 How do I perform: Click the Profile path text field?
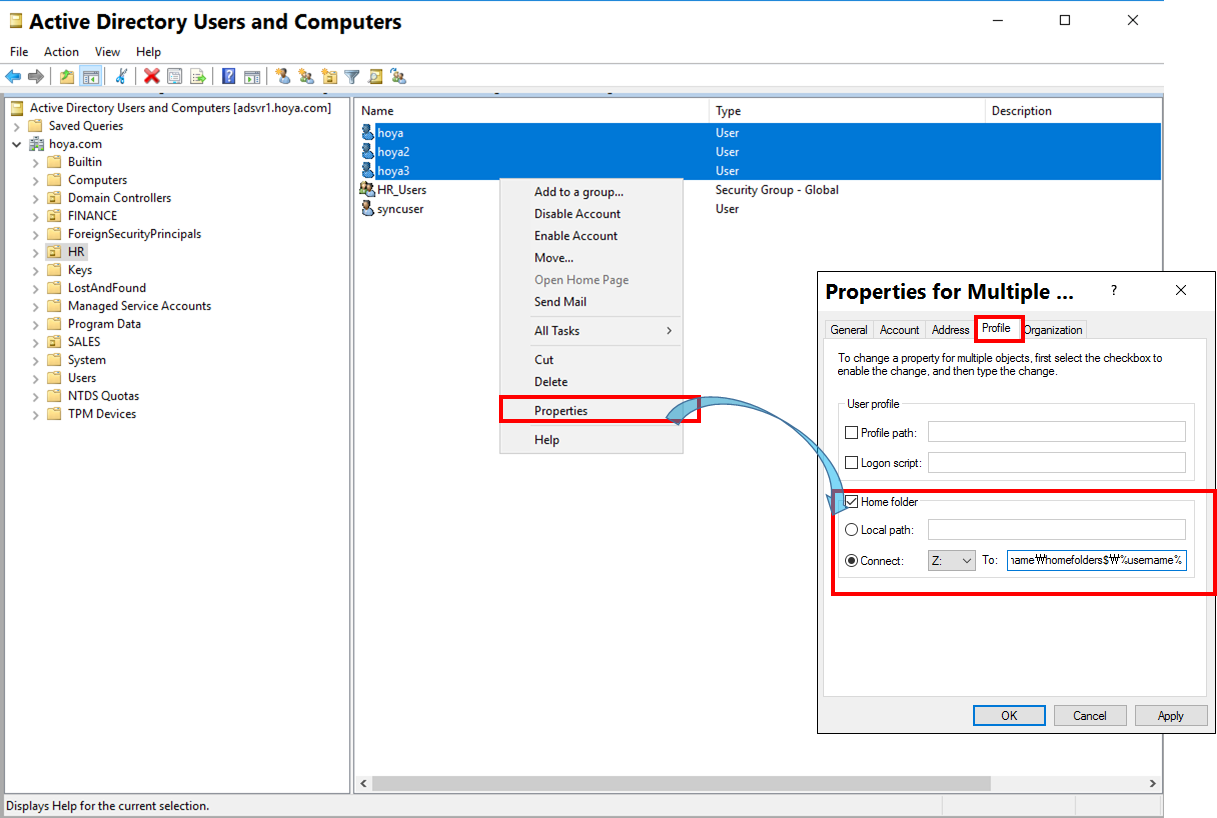[1057, 432]
